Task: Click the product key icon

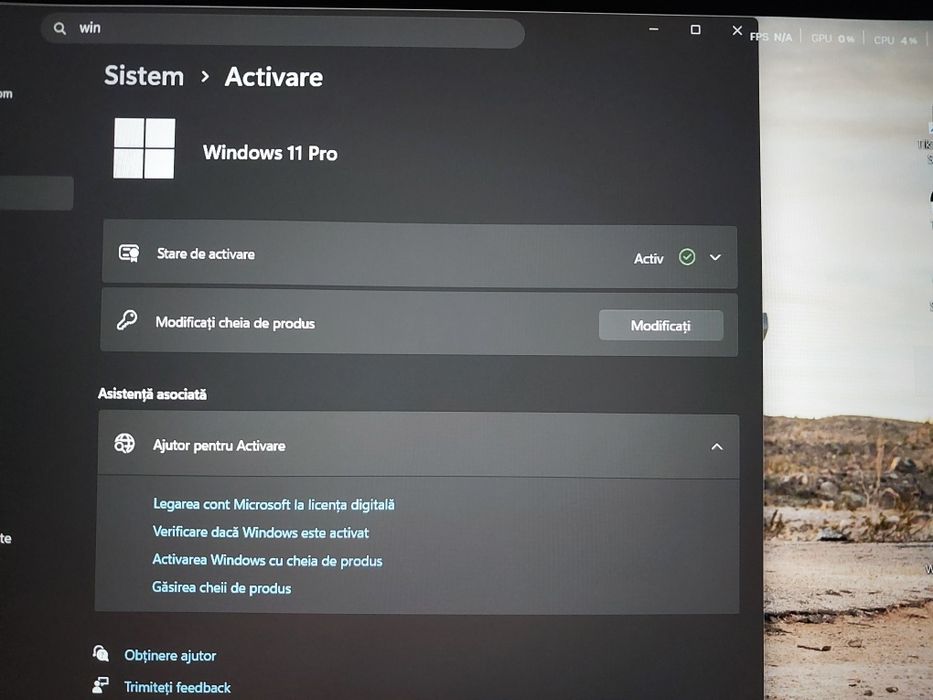Action: pos(127,321)
